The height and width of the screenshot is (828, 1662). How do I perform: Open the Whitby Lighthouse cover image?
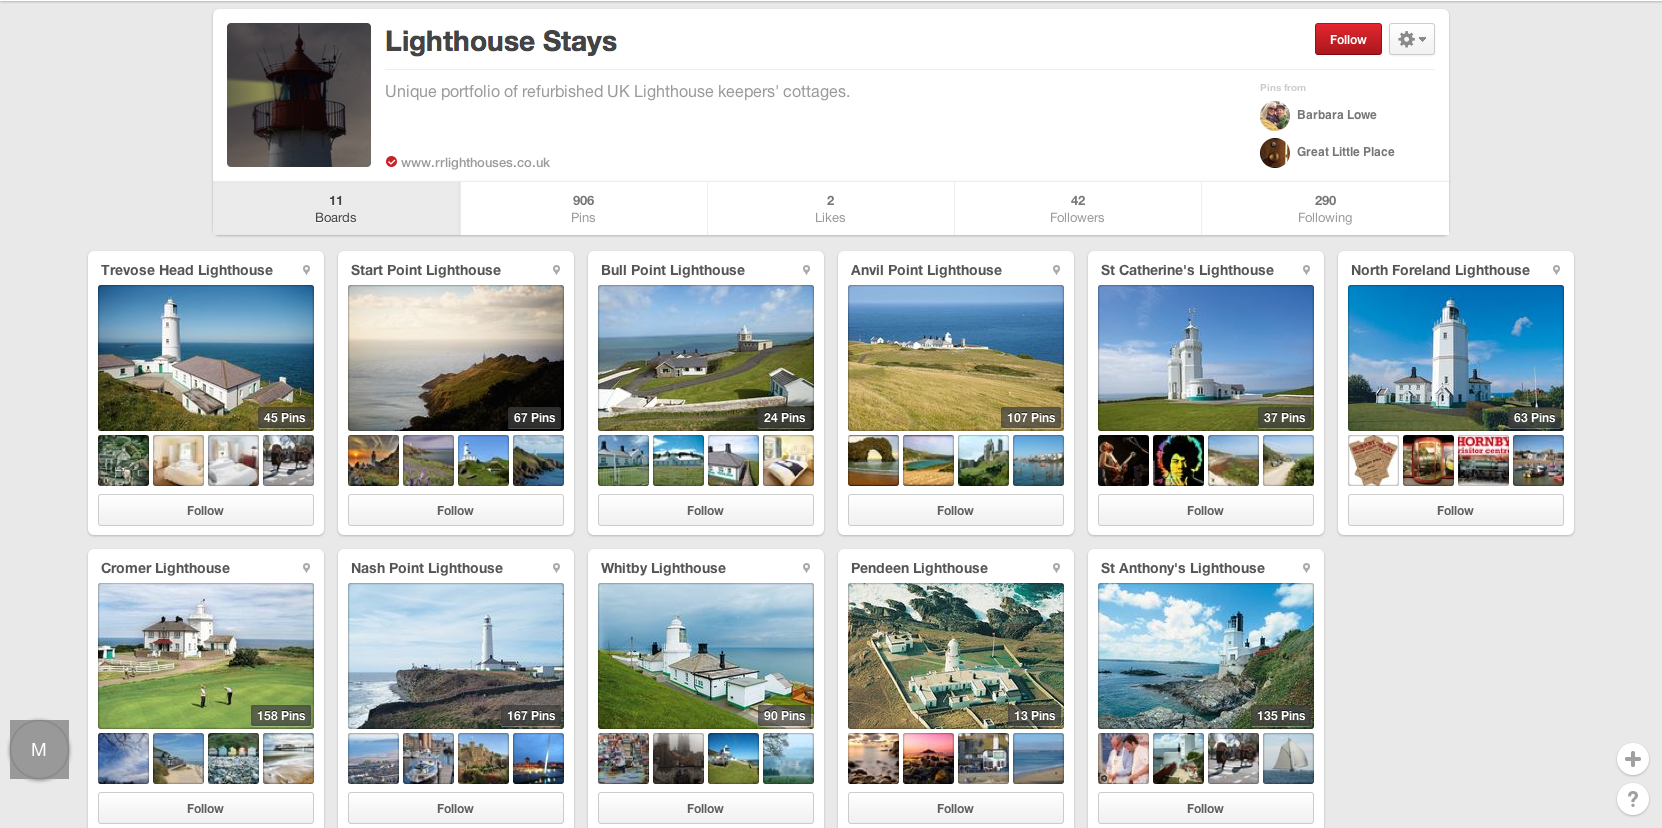click(706, 656)
